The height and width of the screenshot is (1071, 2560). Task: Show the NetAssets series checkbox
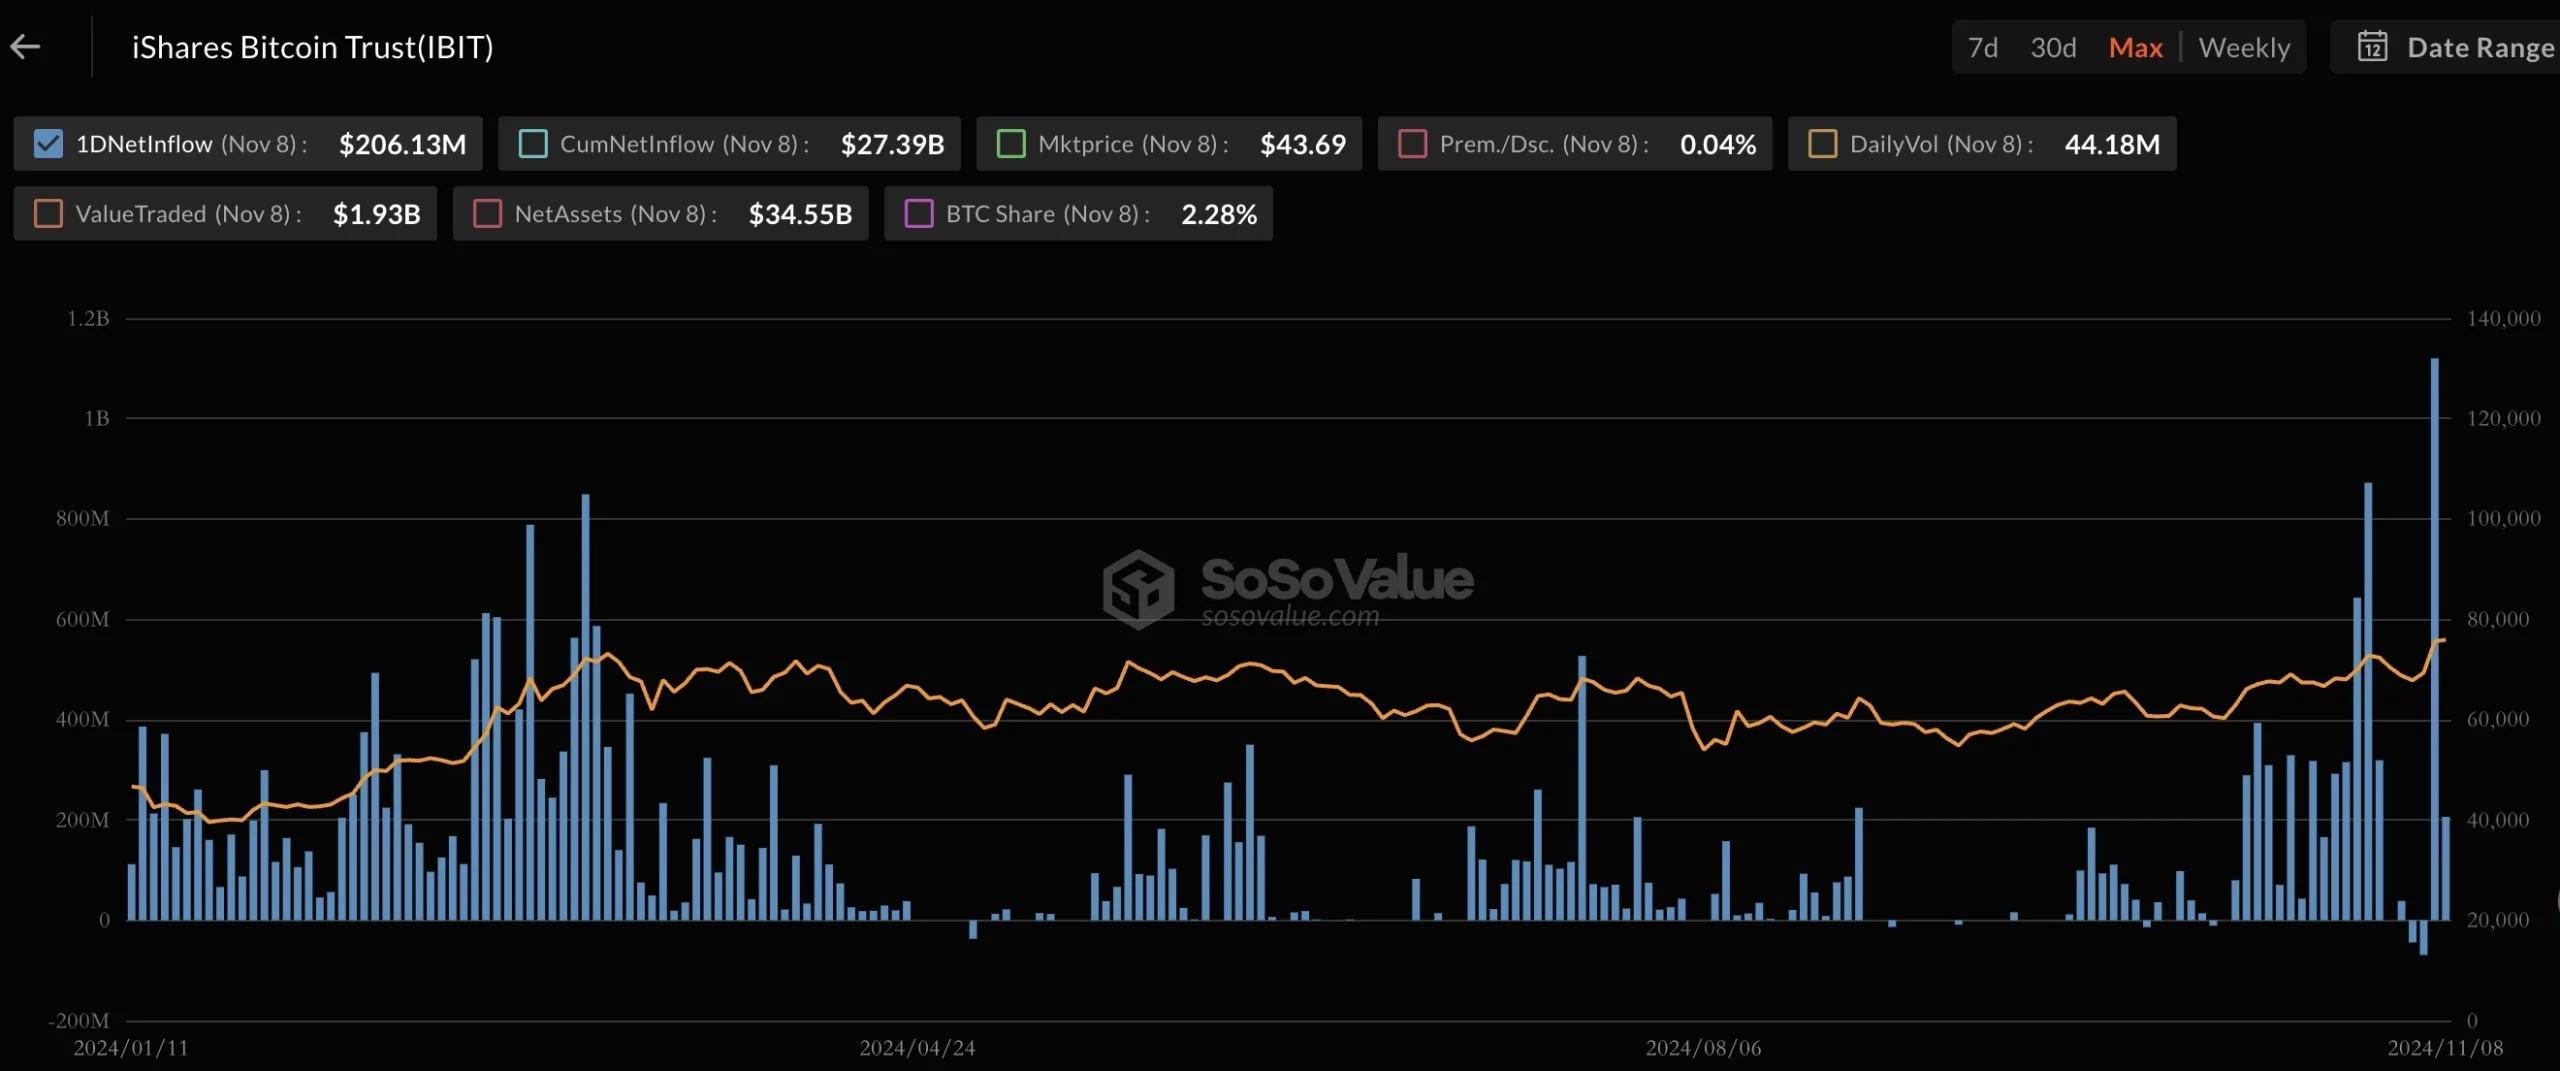pos(487,214)
